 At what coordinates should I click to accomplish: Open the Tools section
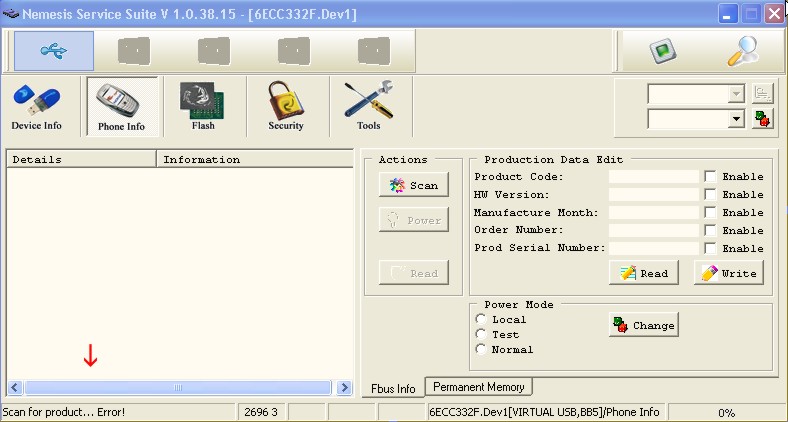click(x=368, y=107)
